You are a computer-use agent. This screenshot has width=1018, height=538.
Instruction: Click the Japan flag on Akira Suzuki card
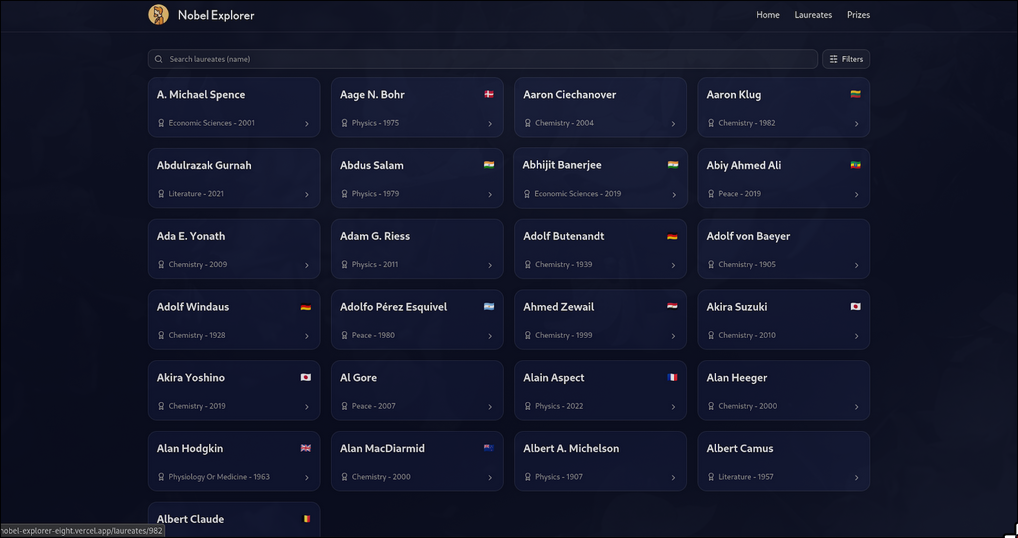click(855, 307)
